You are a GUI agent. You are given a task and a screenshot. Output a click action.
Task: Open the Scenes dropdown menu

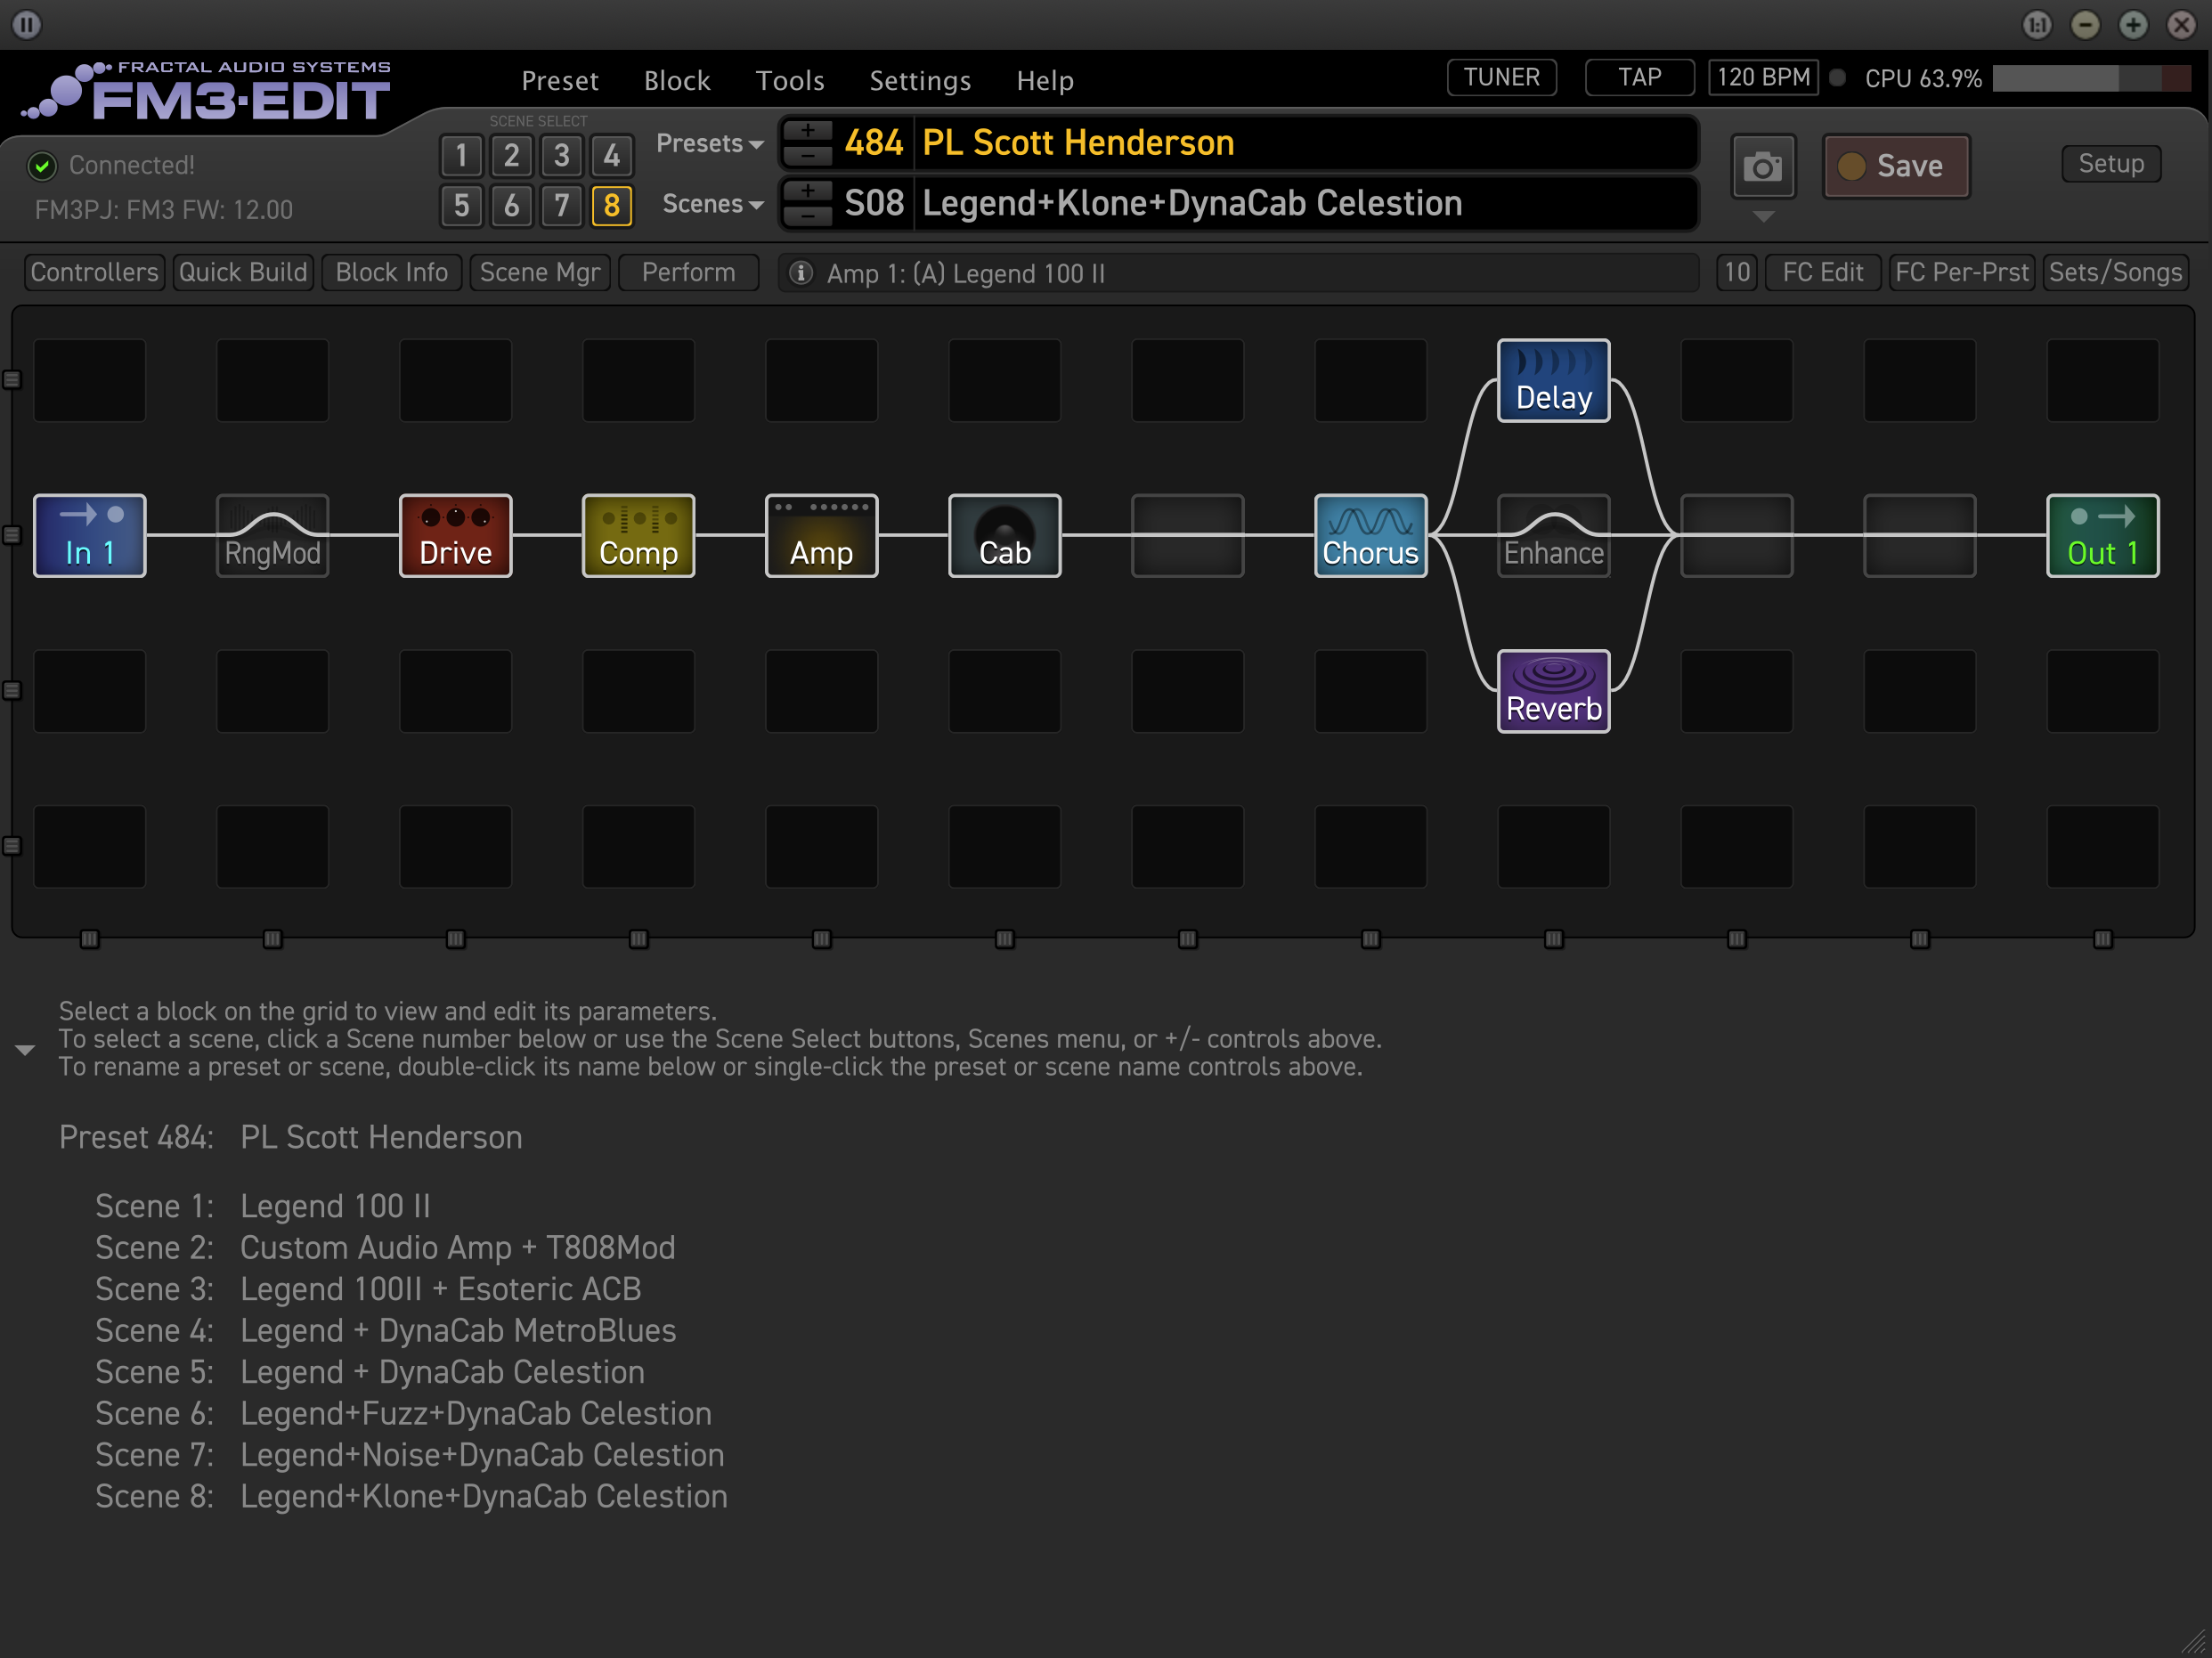(712, 204)
